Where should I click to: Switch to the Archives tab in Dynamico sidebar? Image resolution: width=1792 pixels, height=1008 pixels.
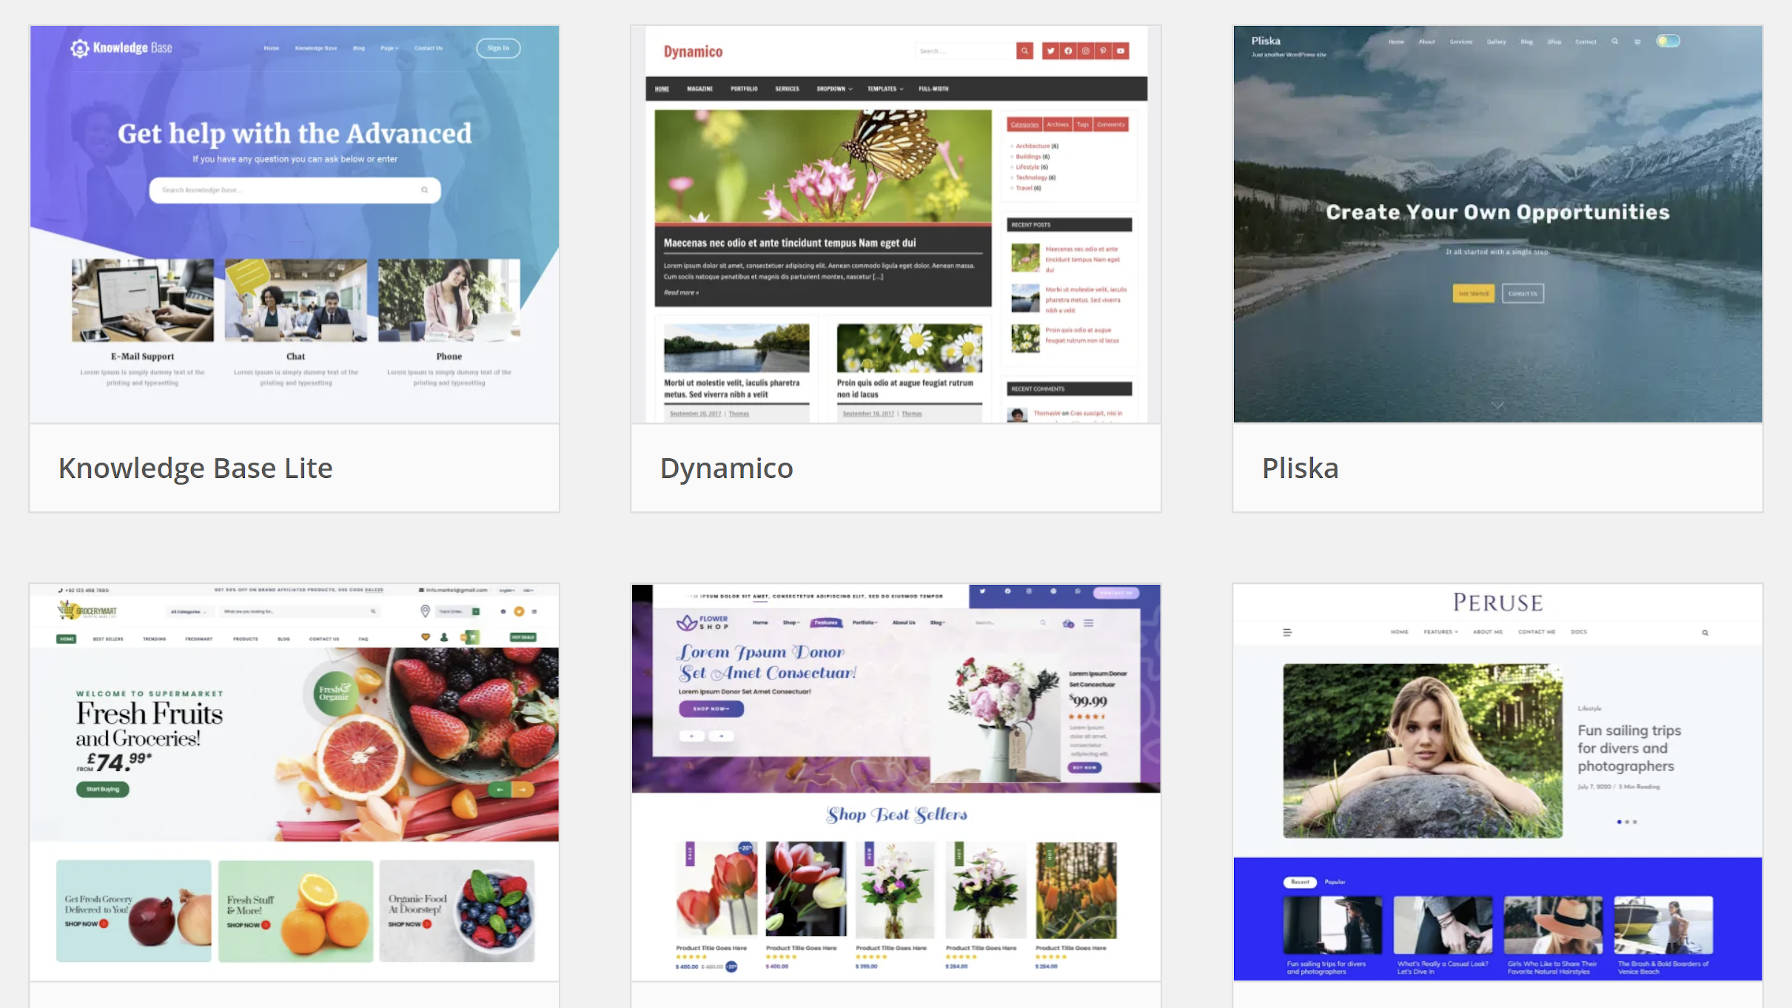point(1058,125)
